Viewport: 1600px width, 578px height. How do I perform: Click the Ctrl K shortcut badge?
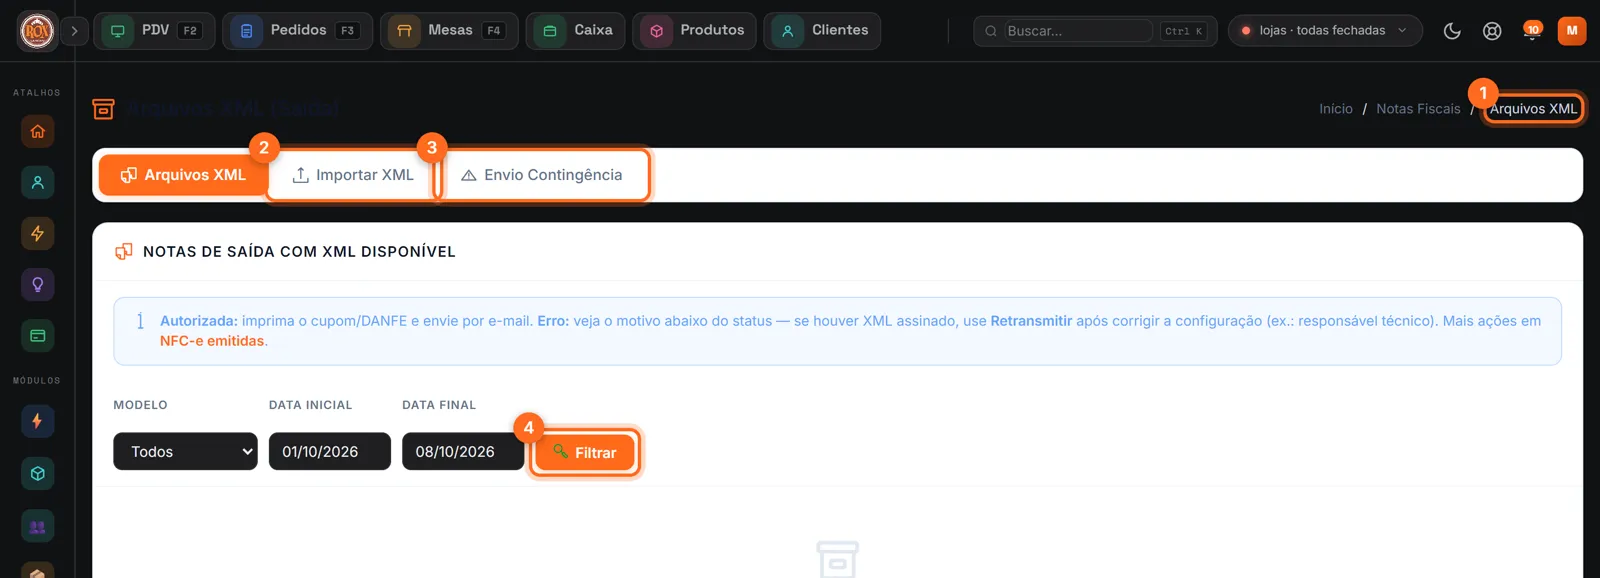pos(1184,31)
